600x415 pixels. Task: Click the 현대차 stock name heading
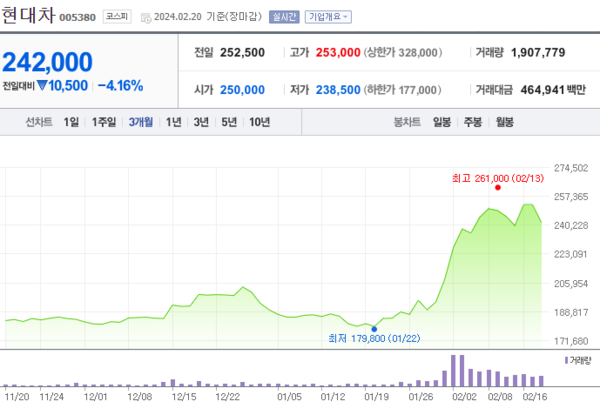click(28, 15)
